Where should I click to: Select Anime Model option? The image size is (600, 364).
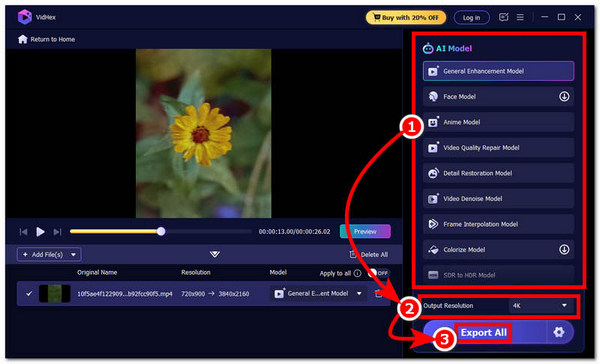498,122
